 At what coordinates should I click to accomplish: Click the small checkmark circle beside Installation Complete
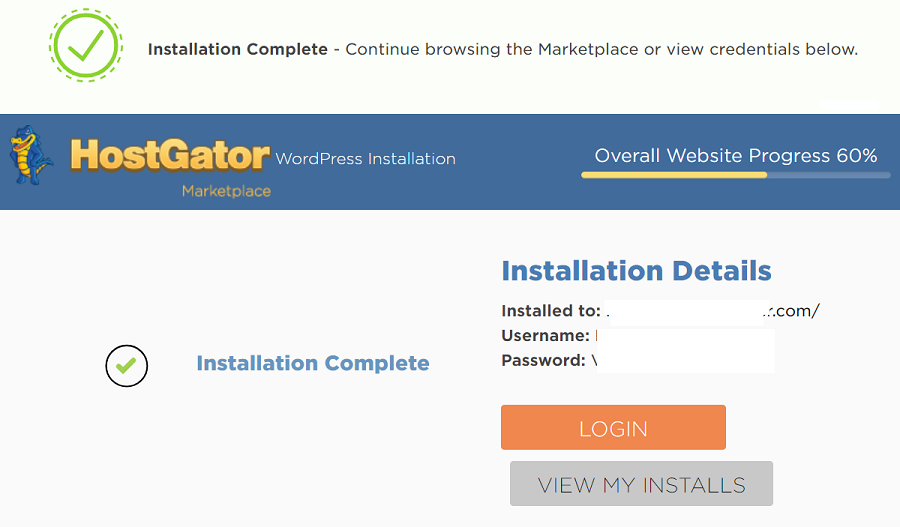coord(126,366)
